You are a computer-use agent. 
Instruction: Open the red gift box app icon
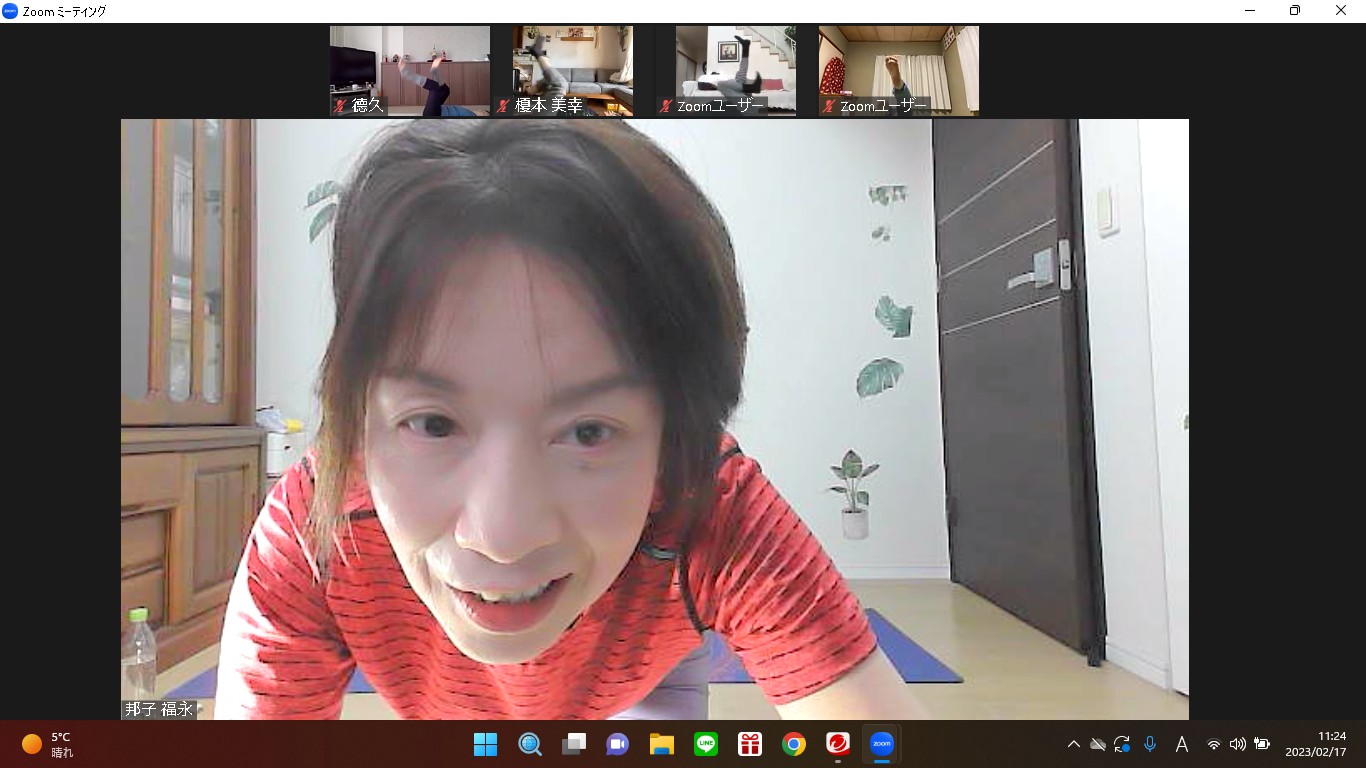pyautogui.click(x=750, y=744)
